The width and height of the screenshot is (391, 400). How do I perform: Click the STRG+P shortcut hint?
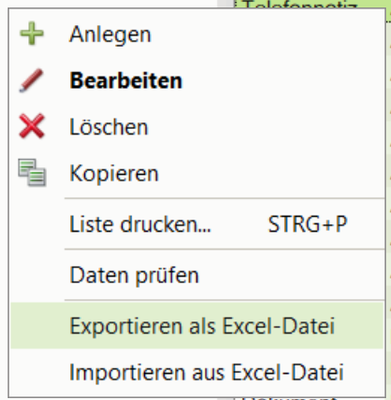click(x=308, y=224)
